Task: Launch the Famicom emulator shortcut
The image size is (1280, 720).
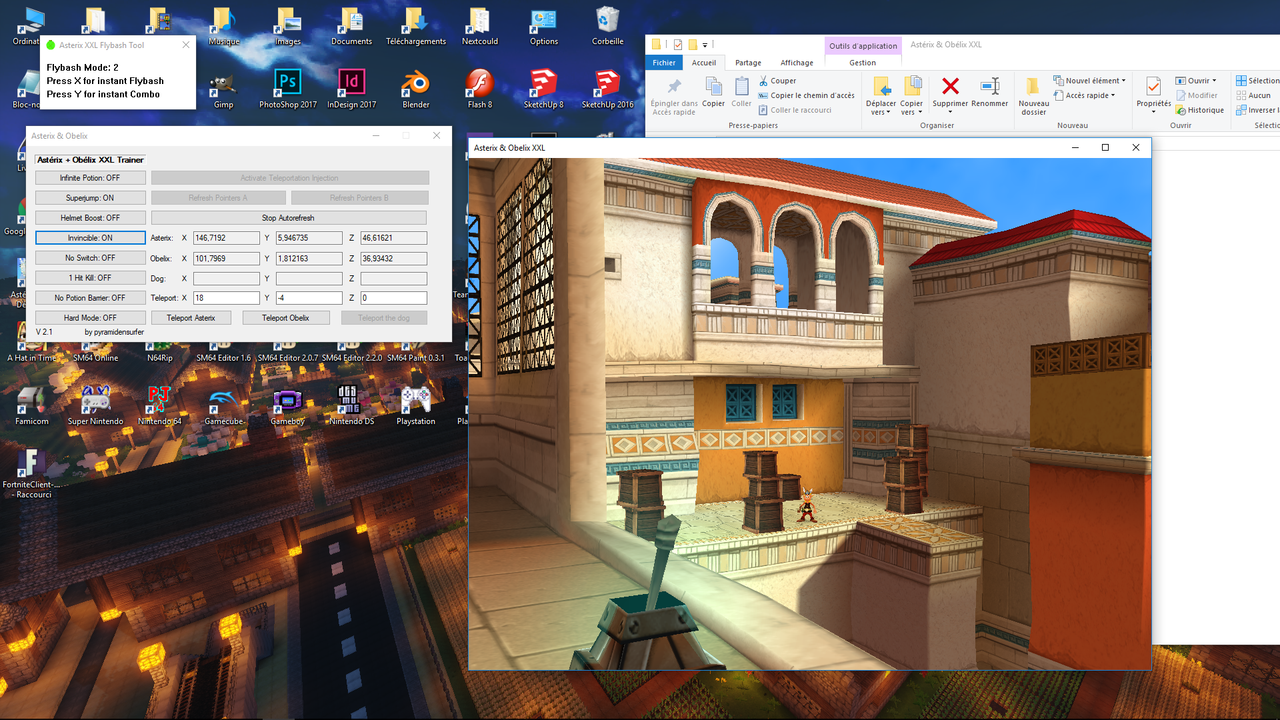Action: [x=31, y=406]
